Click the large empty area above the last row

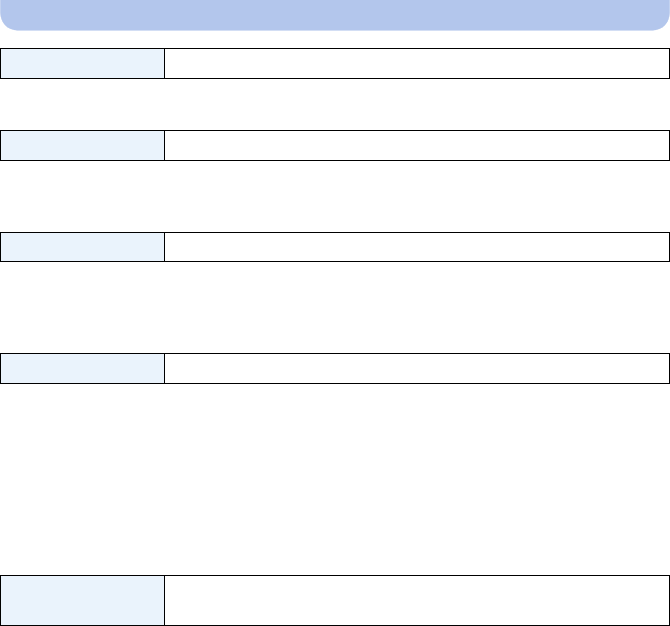pos(335,478)
